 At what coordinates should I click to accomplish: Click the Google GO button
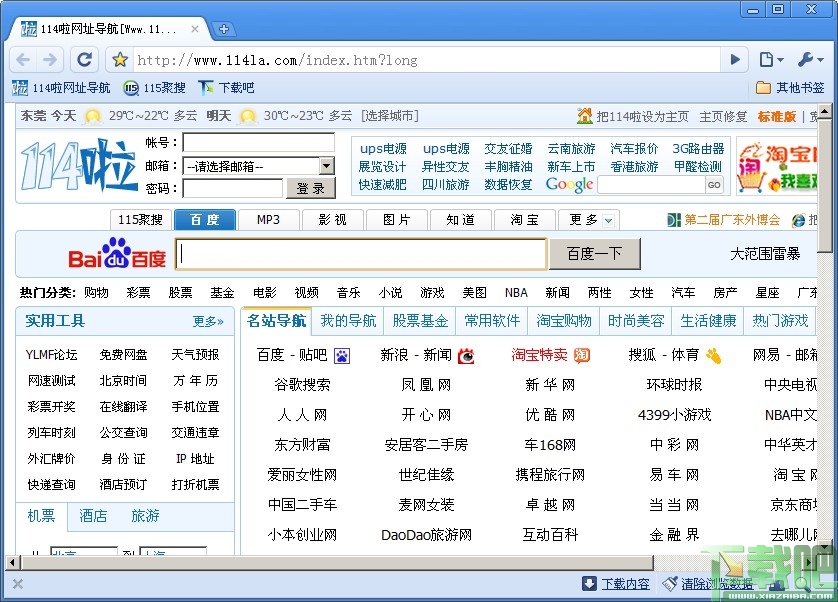714,185
